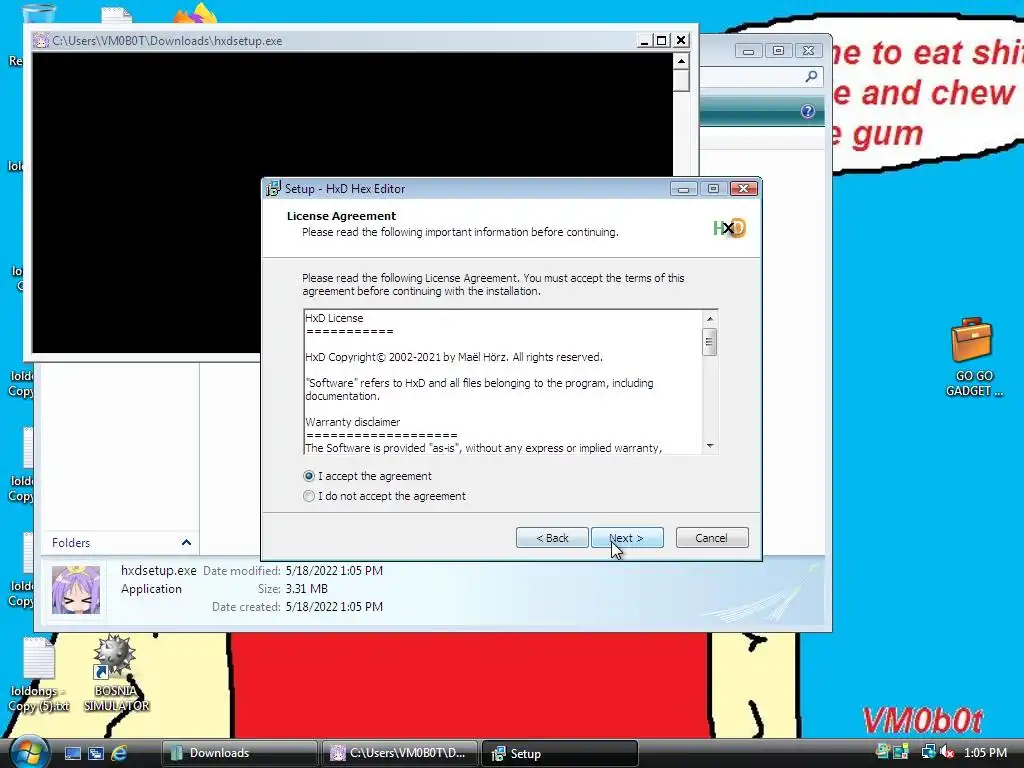The image size is (1024, 768).
Task: Click the 3.31 MB size value
Action: click(x=306, y=589)
